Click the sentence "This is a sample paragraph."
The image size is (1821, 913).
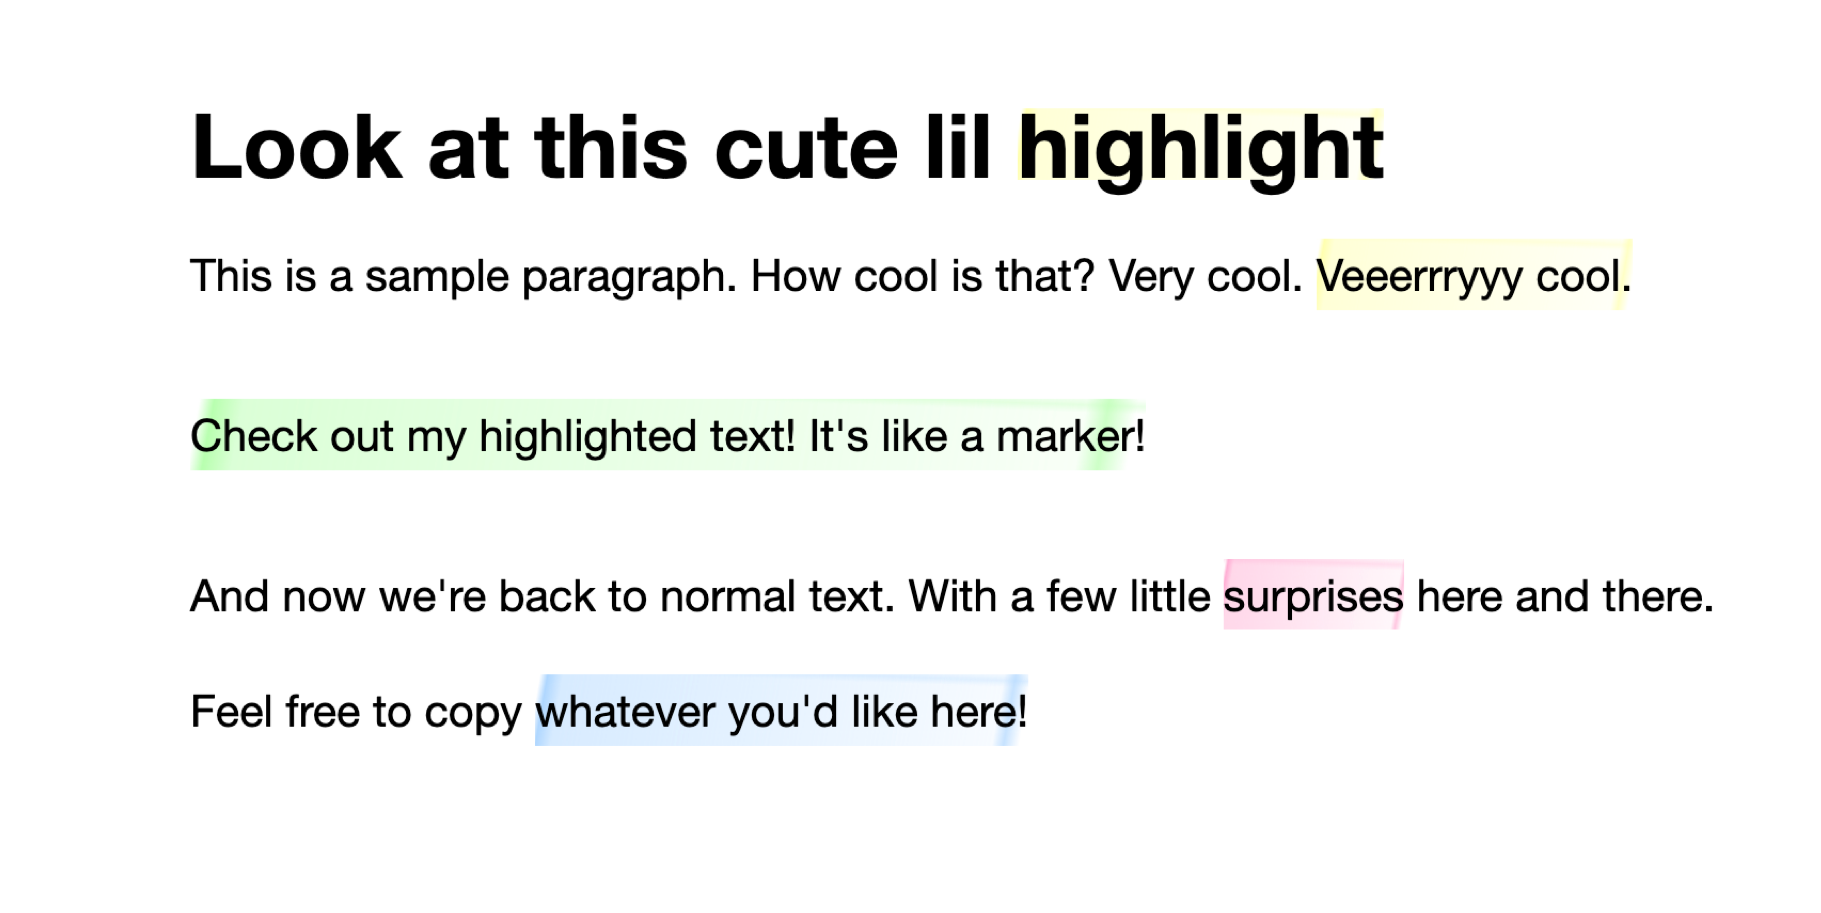pos(463,277)
